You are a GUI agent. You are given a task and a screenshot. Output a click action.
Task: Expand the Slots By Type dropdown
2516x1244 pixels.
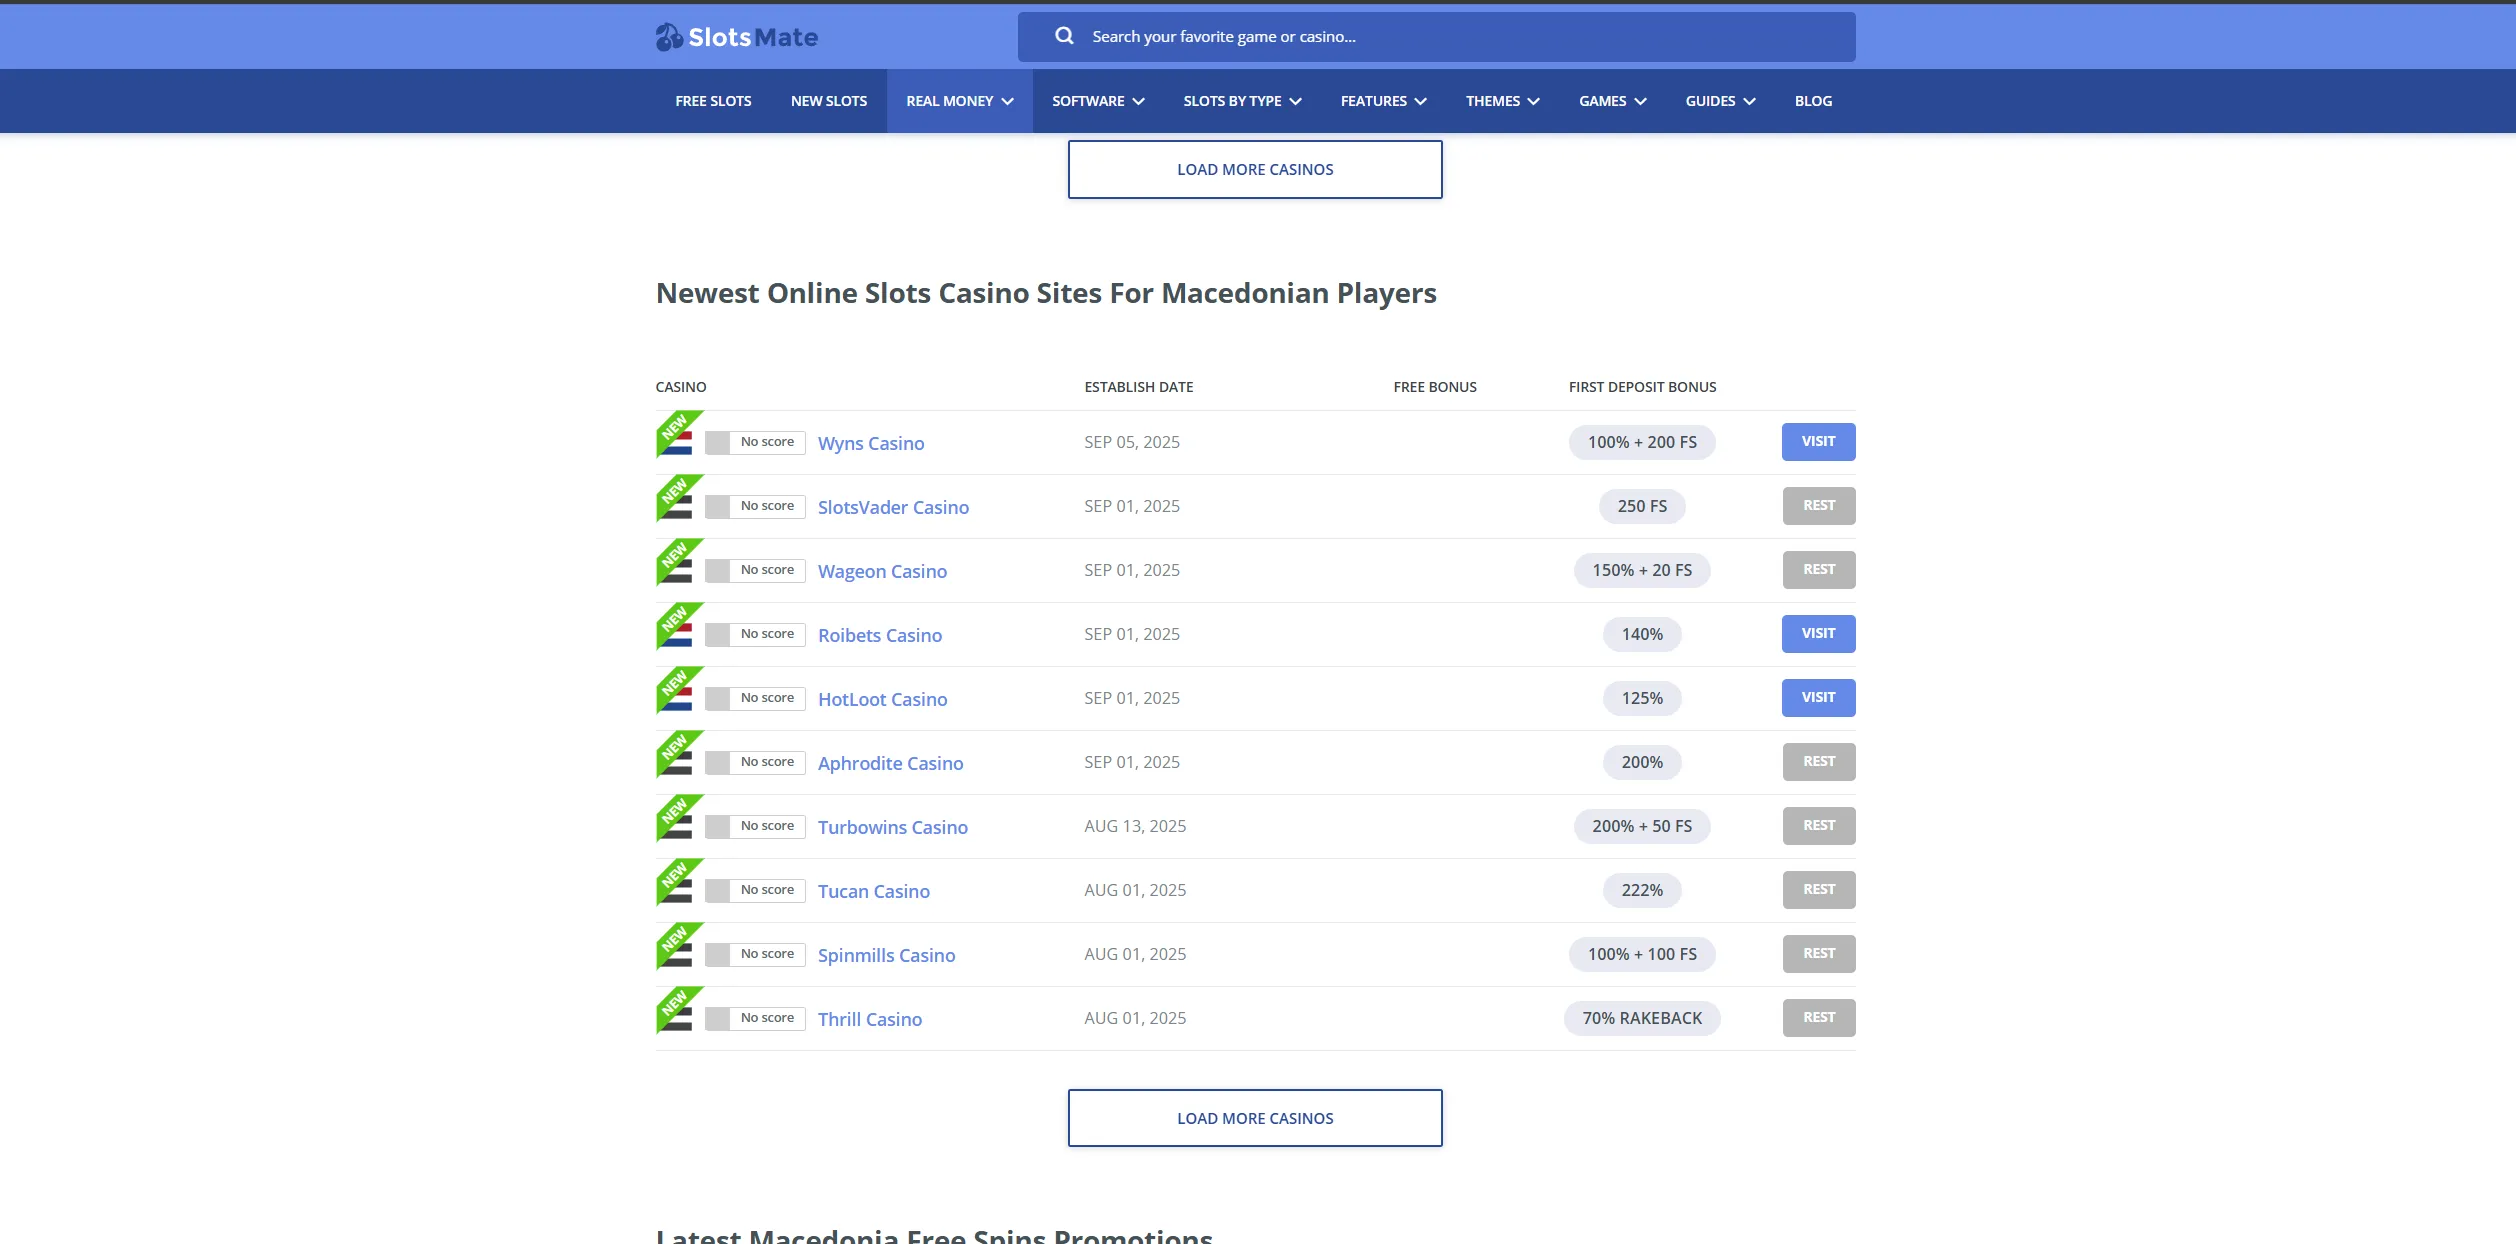click(1242, 101)
